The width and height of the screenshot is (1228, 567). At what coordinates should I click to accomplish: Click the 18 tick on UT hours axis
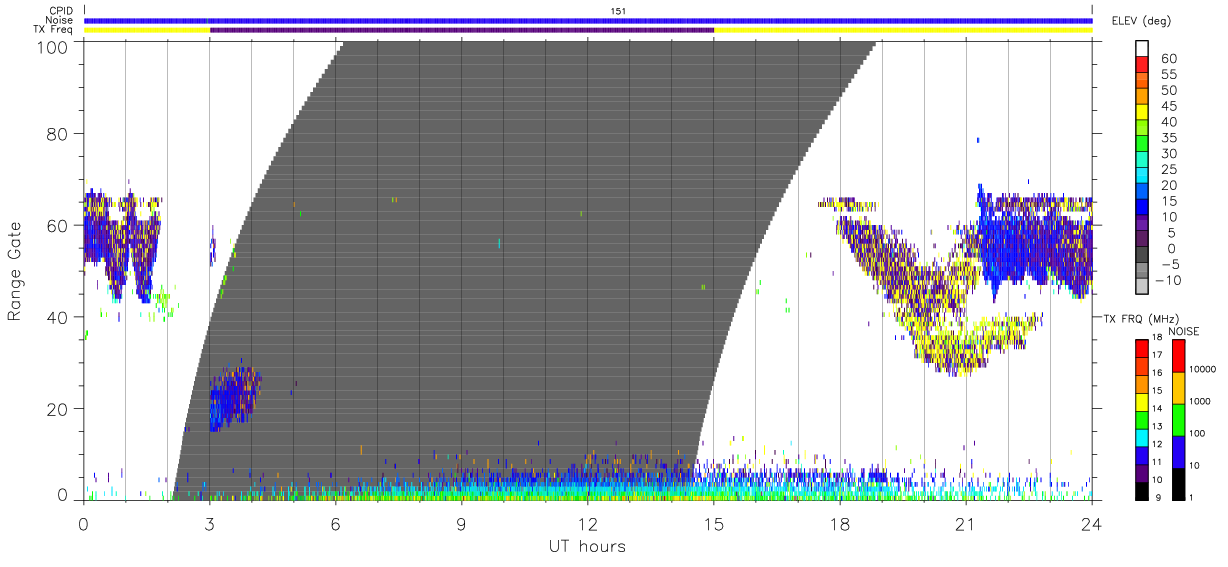(x=840, y=523)
